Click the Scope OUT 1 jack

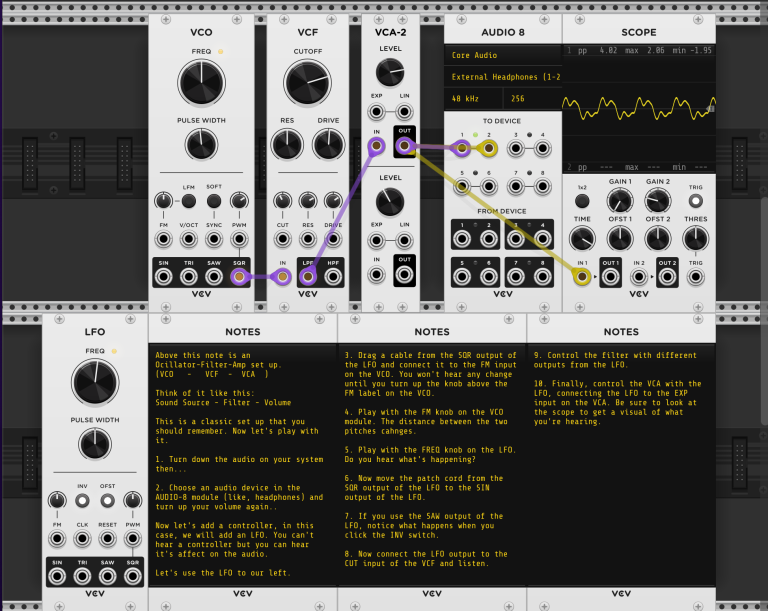point(610,277)
